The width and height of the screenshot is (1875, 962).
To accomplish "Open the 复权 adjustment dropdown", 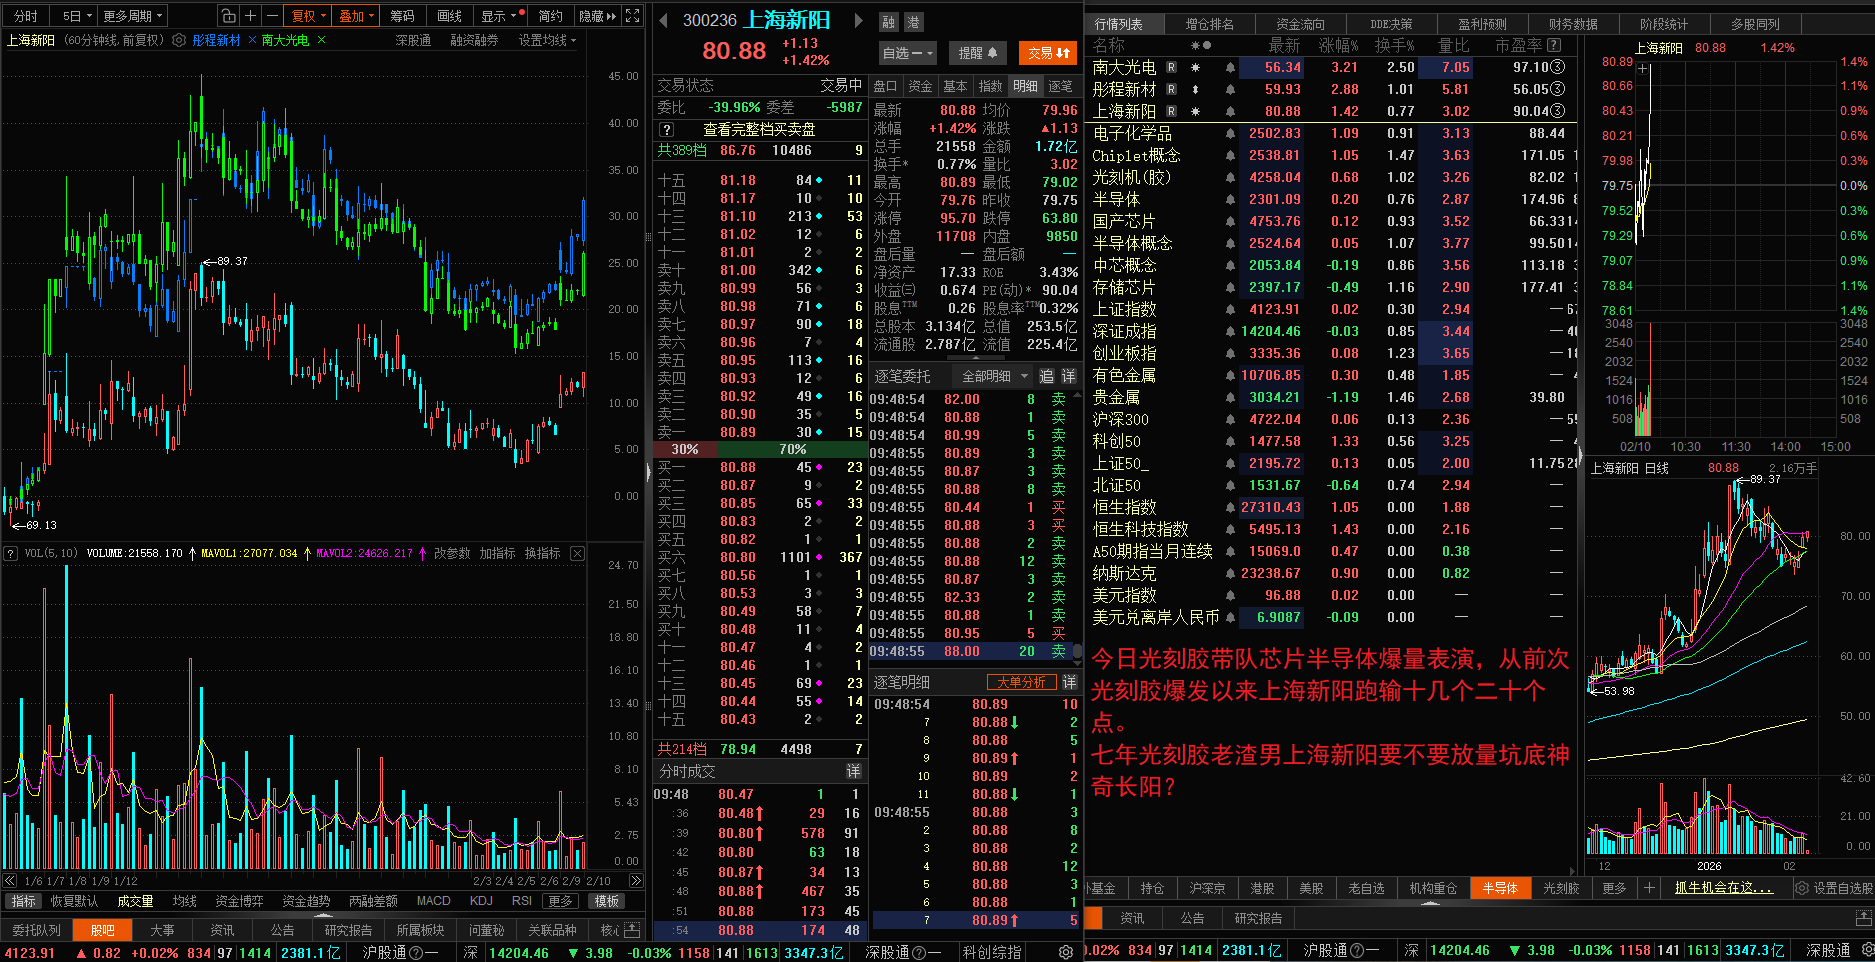I will click(x=308, y=16).
